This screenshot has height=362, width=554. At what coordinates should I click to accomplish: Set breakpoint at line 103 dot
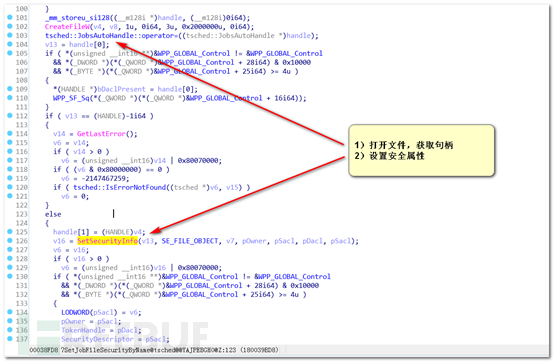click(10, 35)
